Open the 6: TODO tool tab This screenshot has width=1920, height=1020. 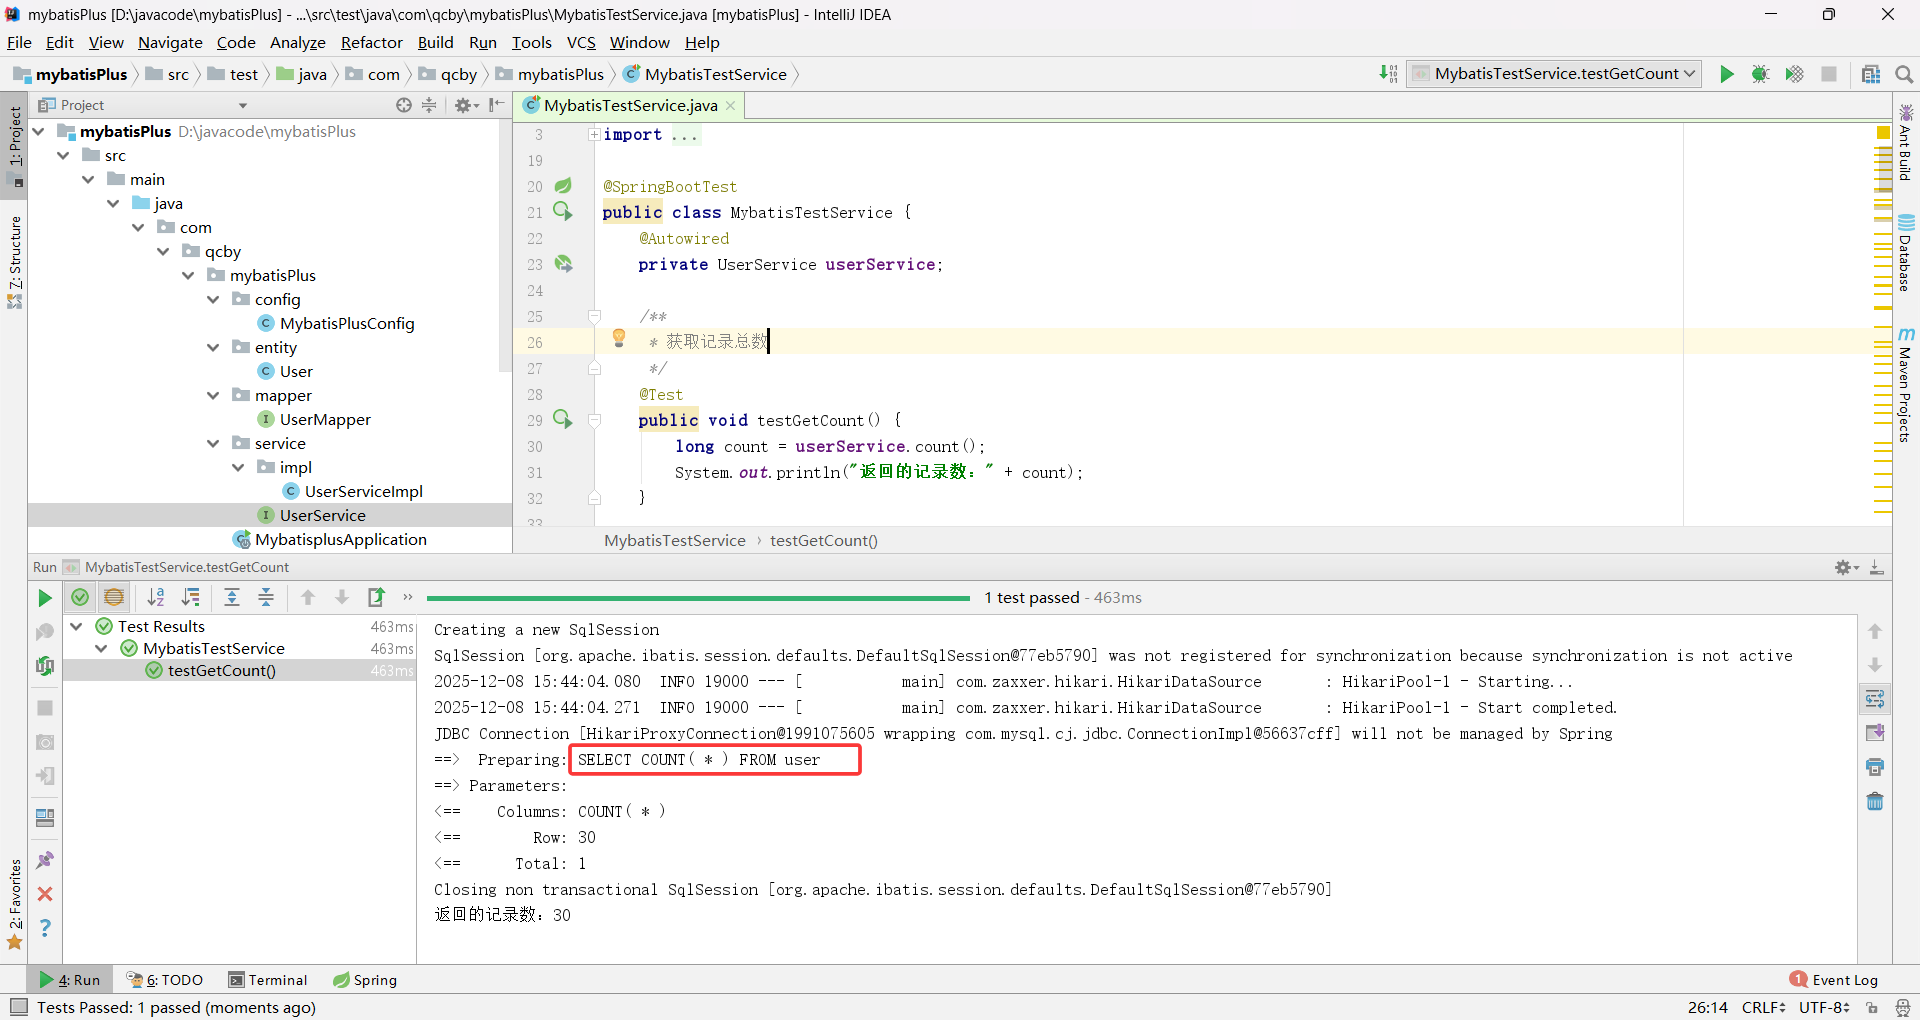(165, 980)
